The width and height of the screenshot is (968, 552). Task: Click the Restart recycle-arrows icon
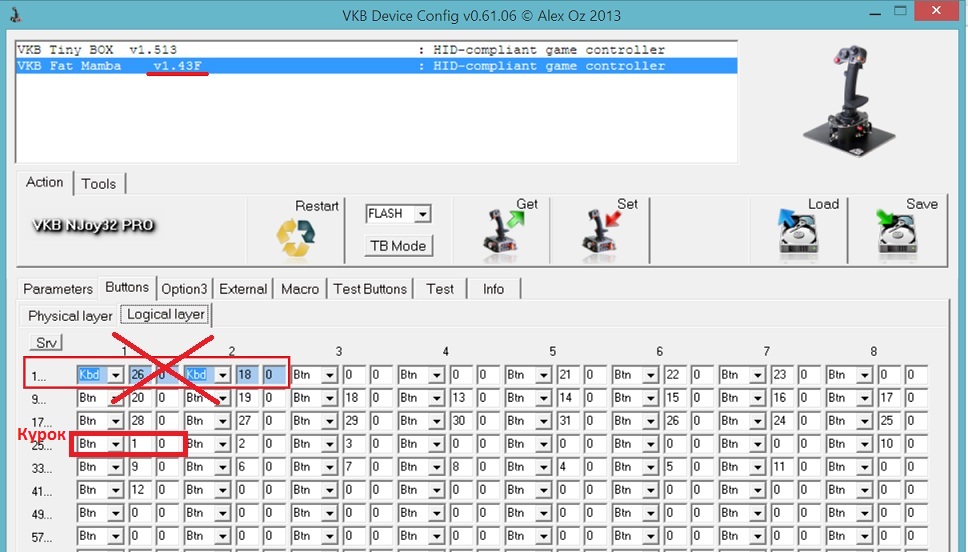296,237
